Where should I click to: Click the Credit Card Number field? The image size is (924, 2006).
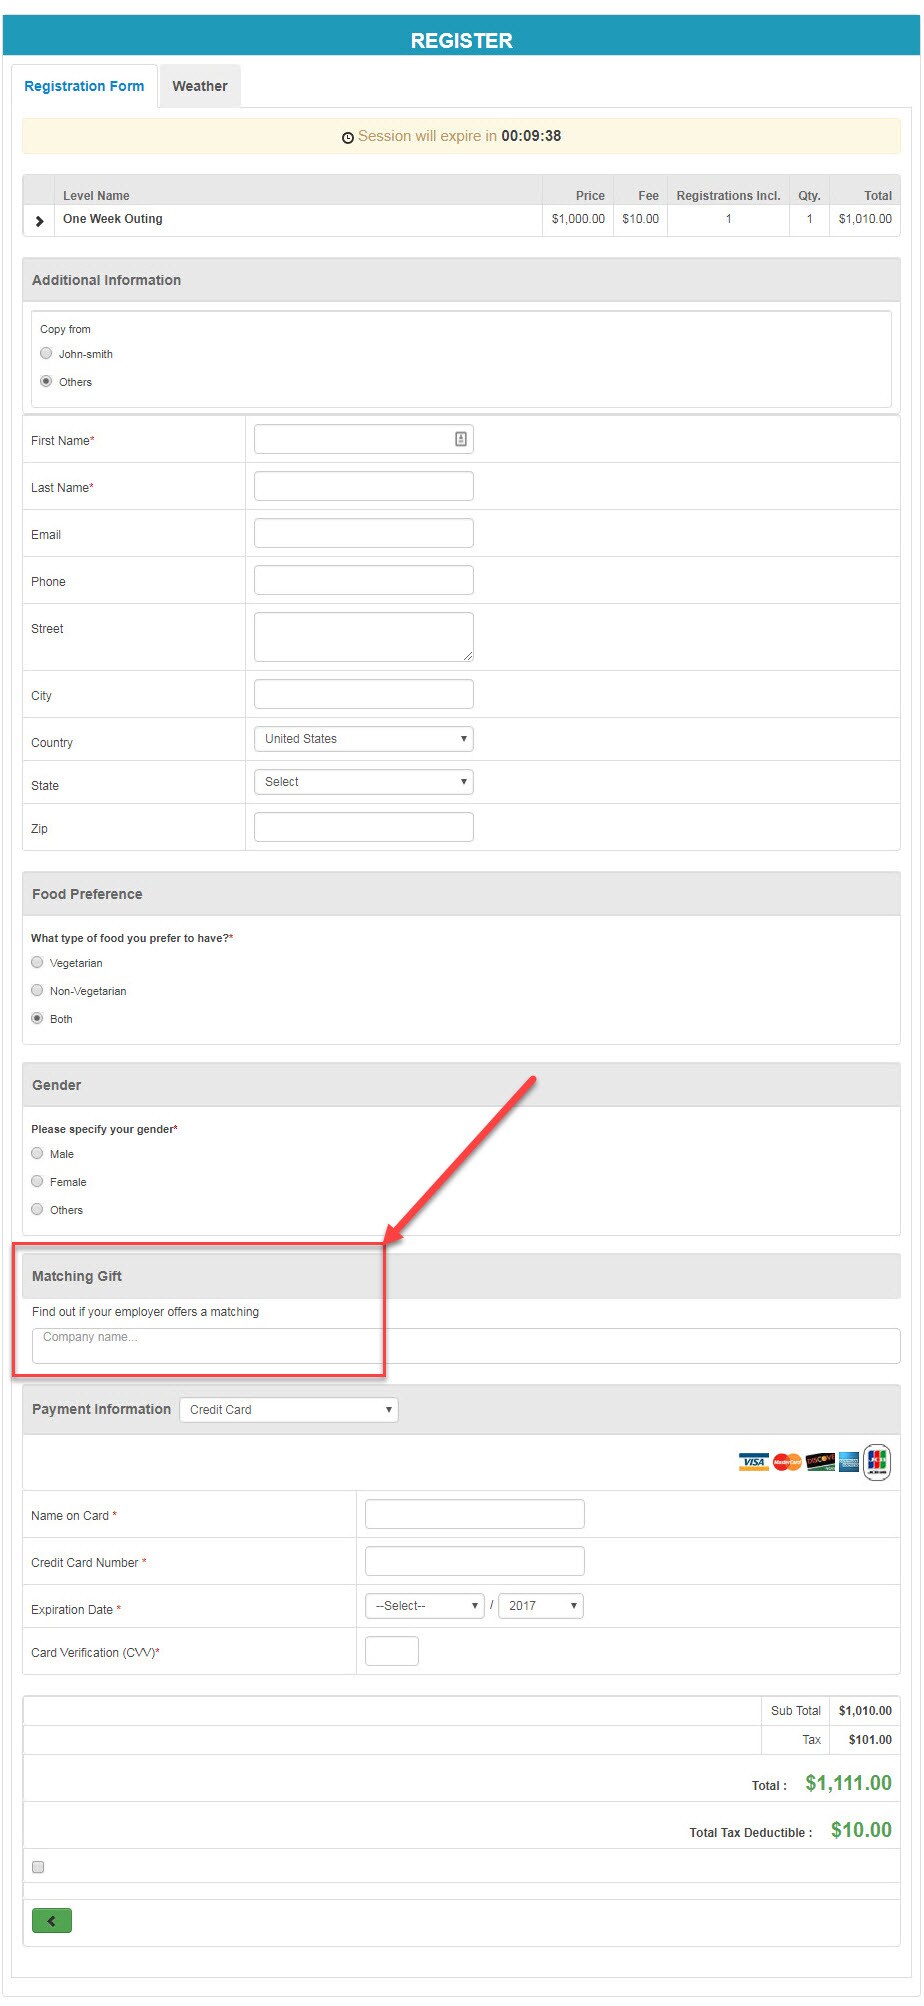pyautogui.click(x=474, y=1561)
